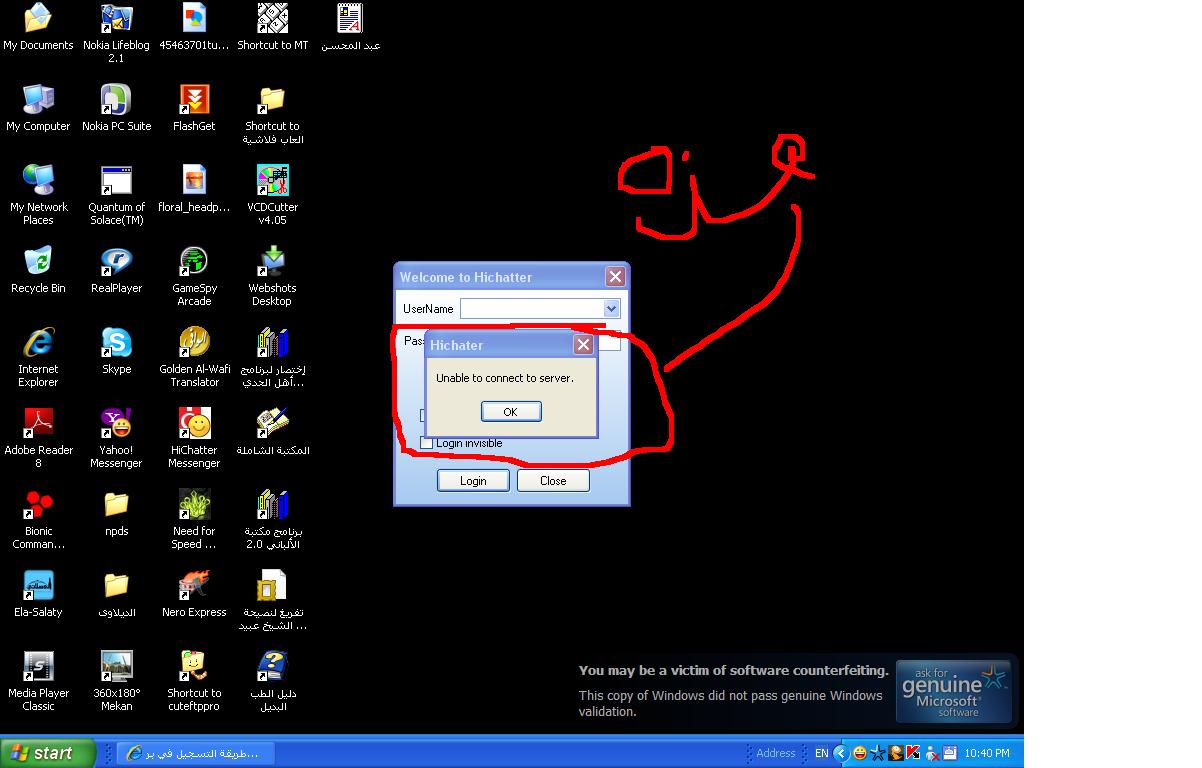Click Kaspersky icon in system tray

click(x=912, y=753)
